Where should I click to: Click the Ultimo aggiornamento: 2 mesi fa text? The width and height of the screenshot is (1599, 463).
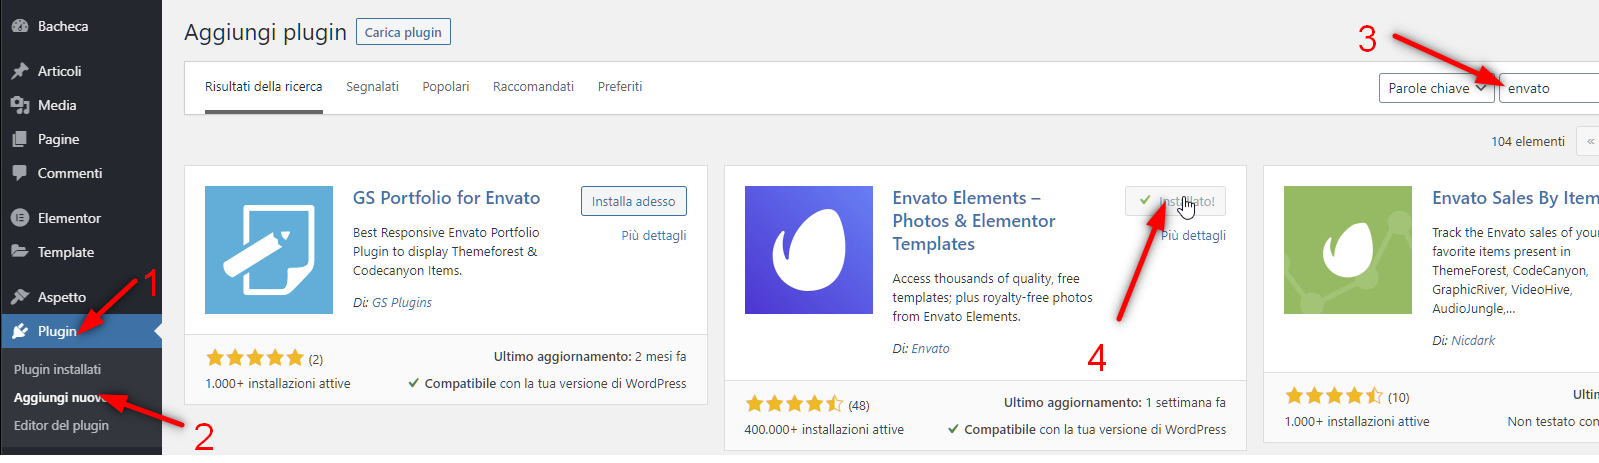[x=590, y=356]
